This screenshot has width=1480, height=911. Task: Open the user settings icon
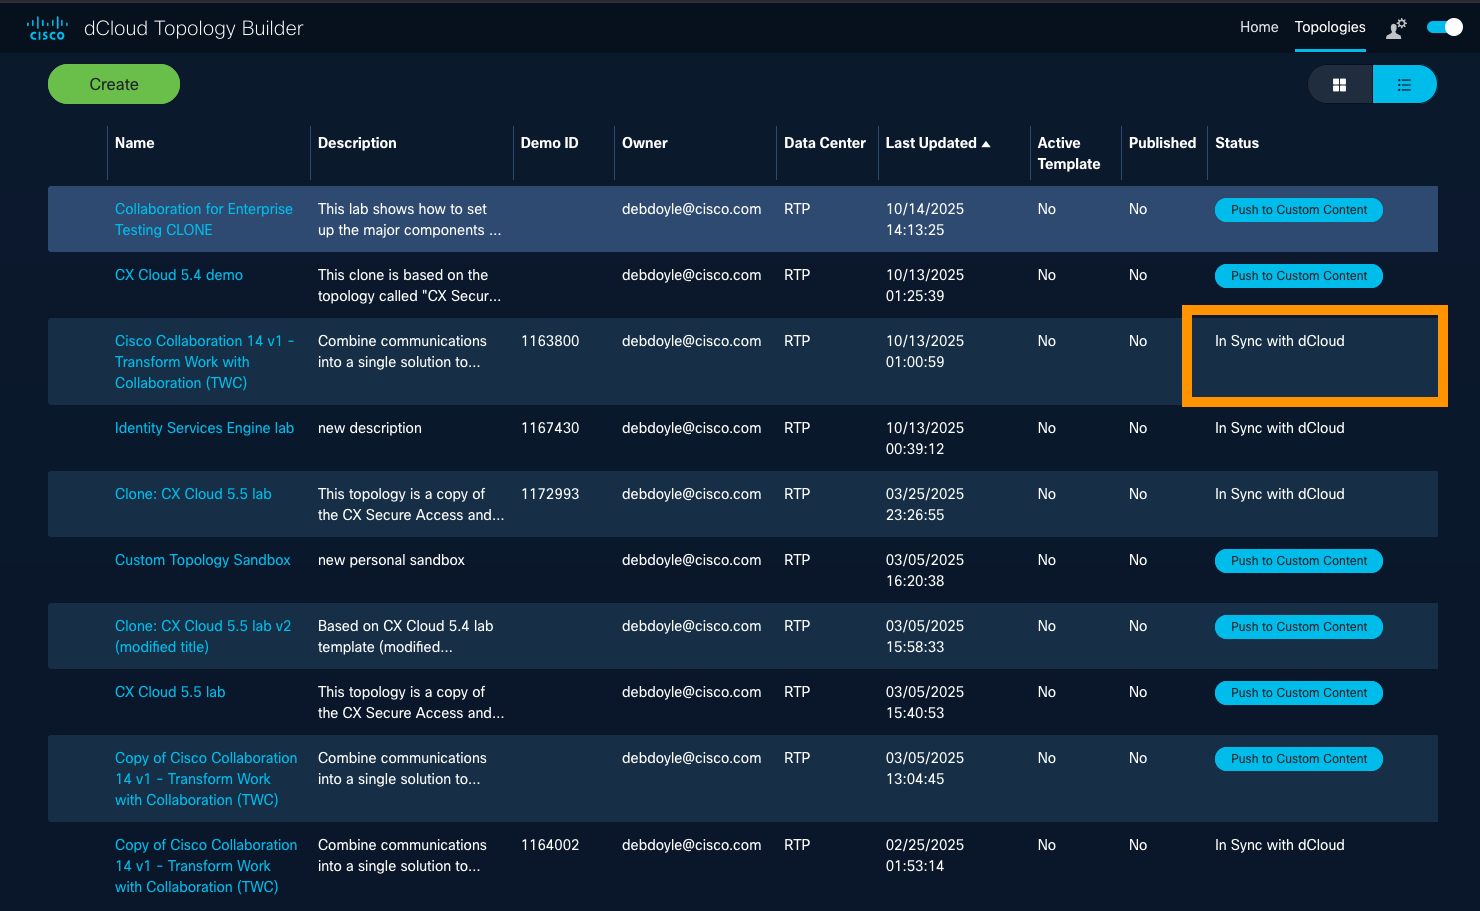coord(1396,28)
